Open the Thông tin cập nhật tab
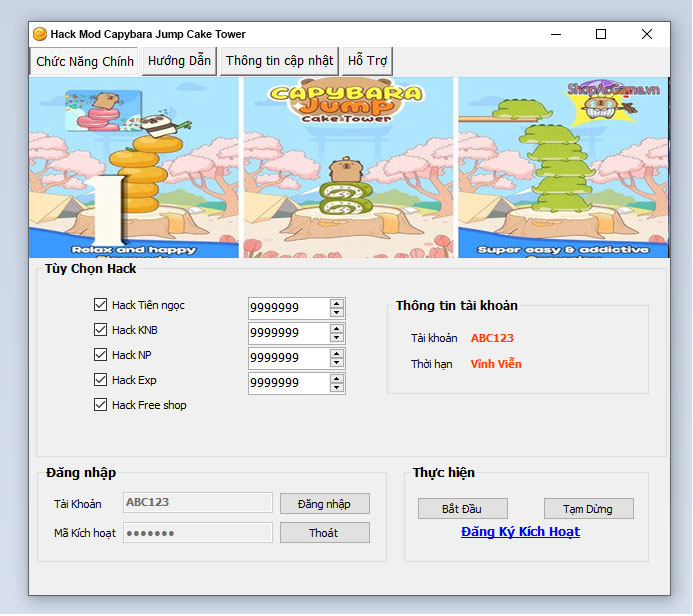The width and height of the screenshot is (693, 616). [x=279, y=61]
